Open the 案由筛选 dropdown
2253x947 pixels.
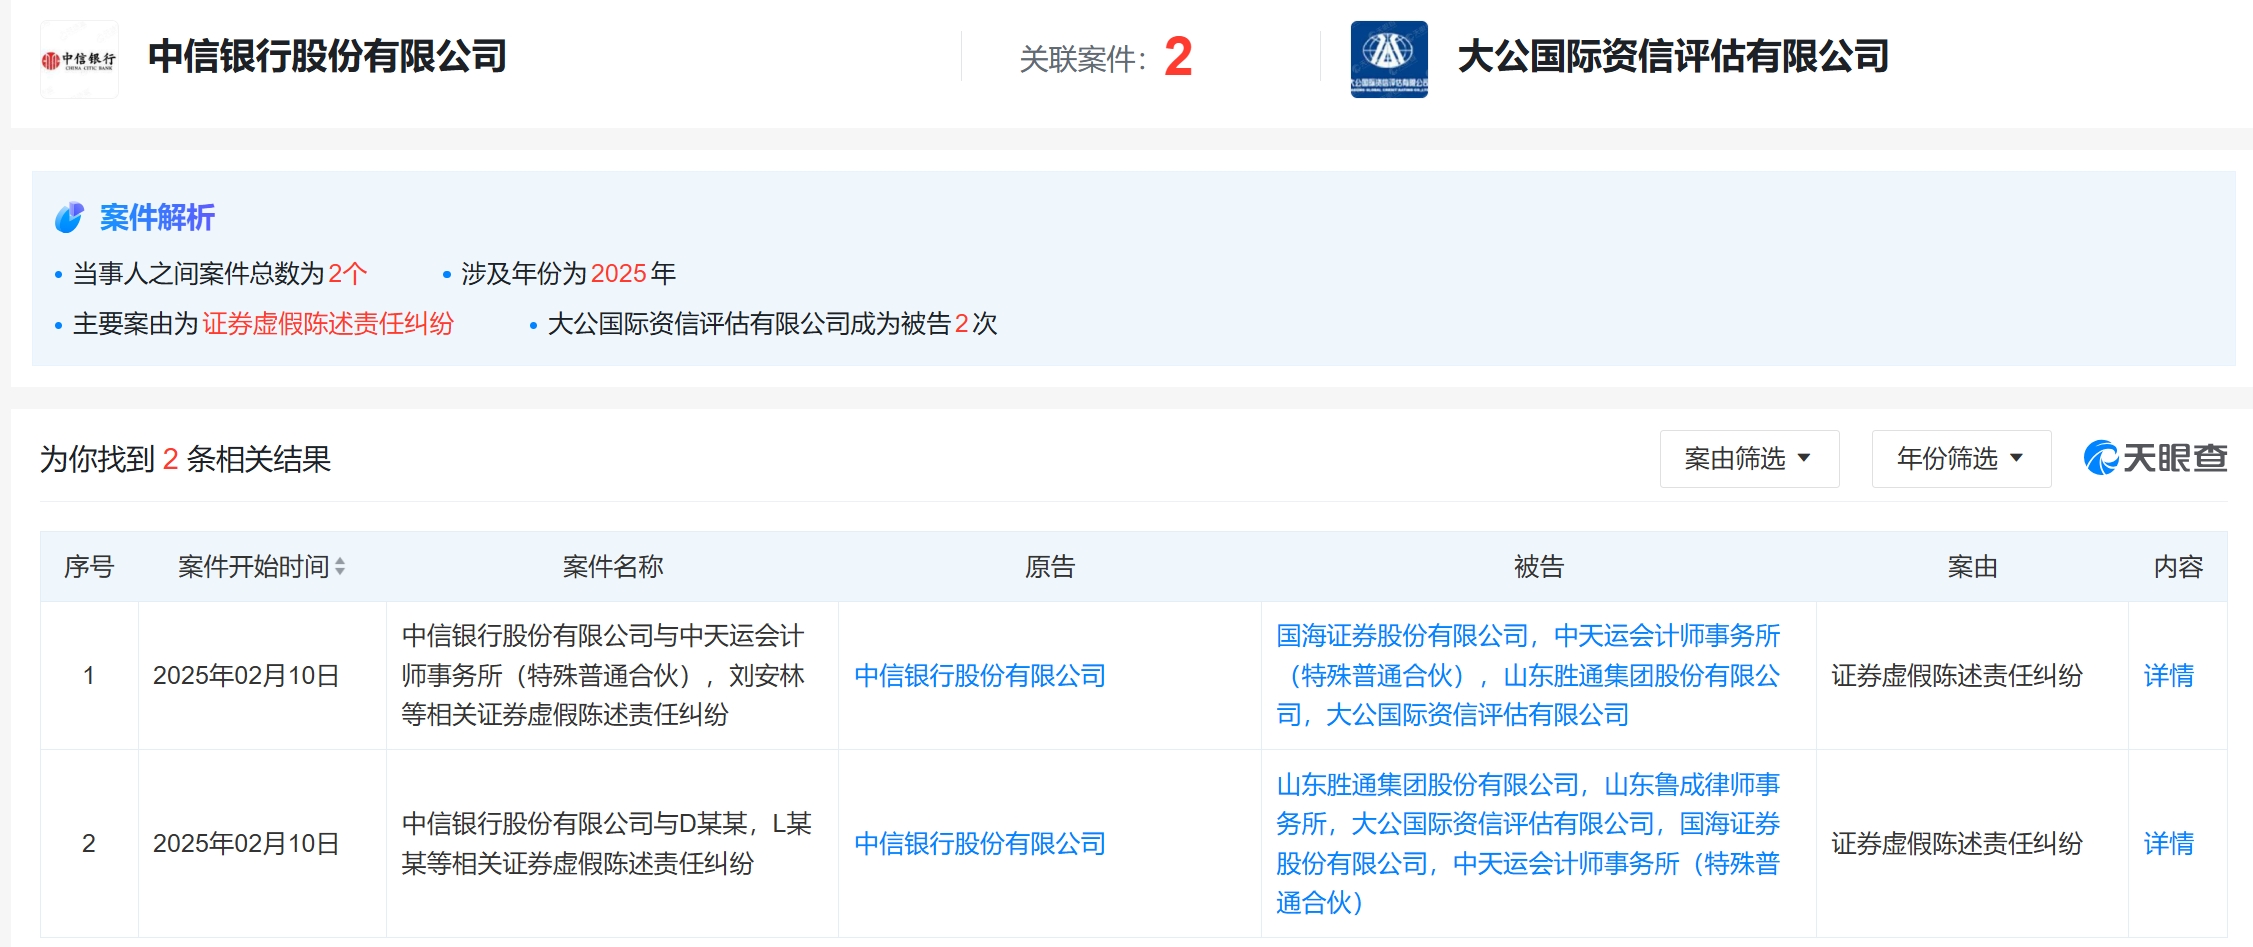point(1749,459)
